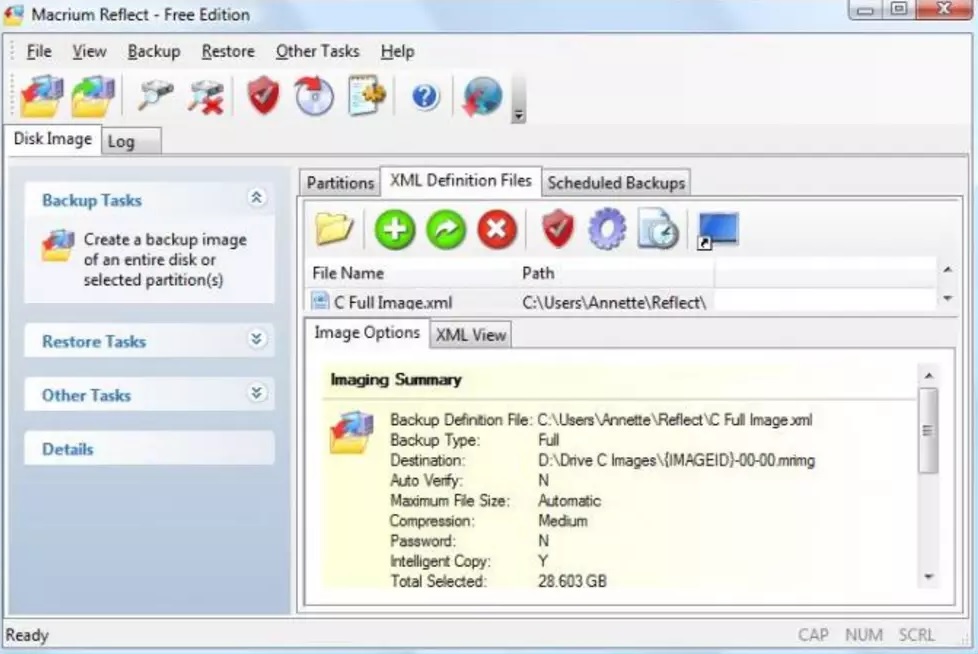Screen dimensions: 978x654
Task: Click the Total Selected value 28.603 GB
Action: [572, 581]
